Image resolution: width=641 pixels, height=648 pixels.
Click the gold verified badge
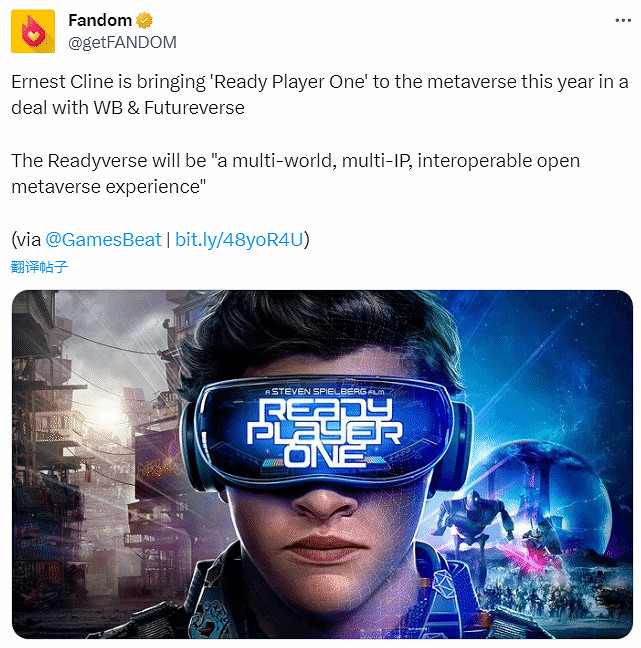(145, 20)
